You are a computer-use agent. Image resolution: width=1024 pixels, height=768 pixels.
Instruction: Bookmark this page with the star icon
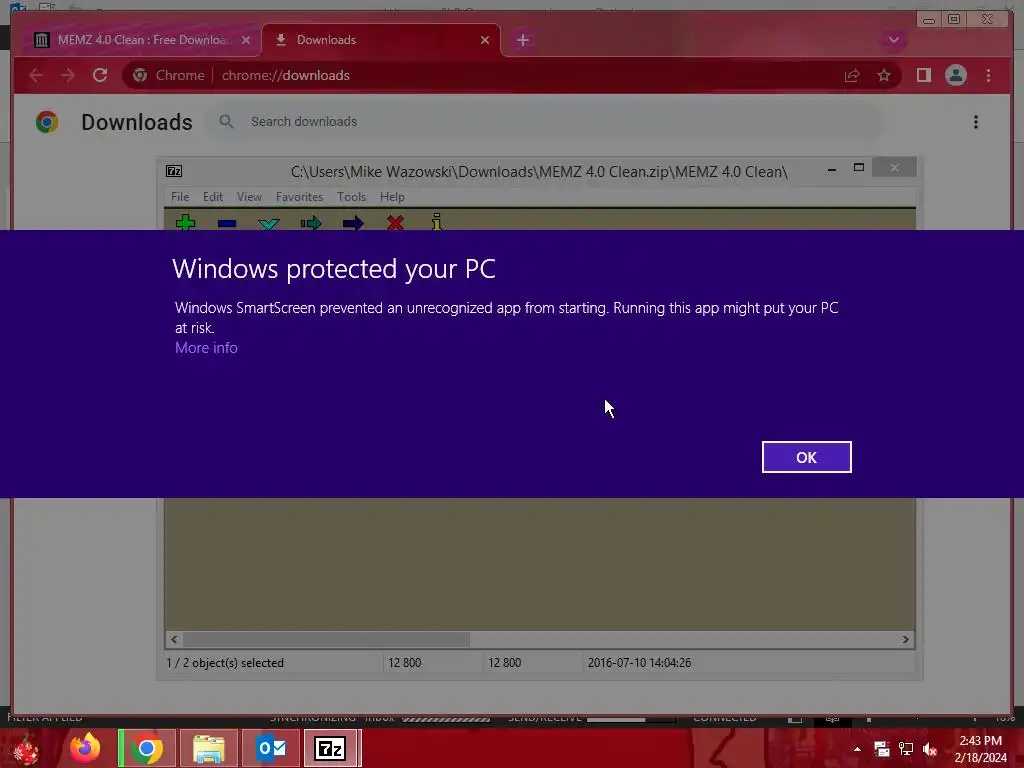[x=884, y=76]
